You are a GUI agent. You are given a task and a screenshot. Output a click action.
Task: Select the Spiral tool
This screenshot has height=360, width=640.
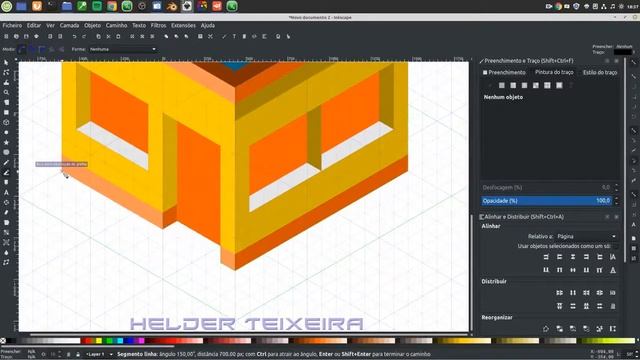(6, 152)
